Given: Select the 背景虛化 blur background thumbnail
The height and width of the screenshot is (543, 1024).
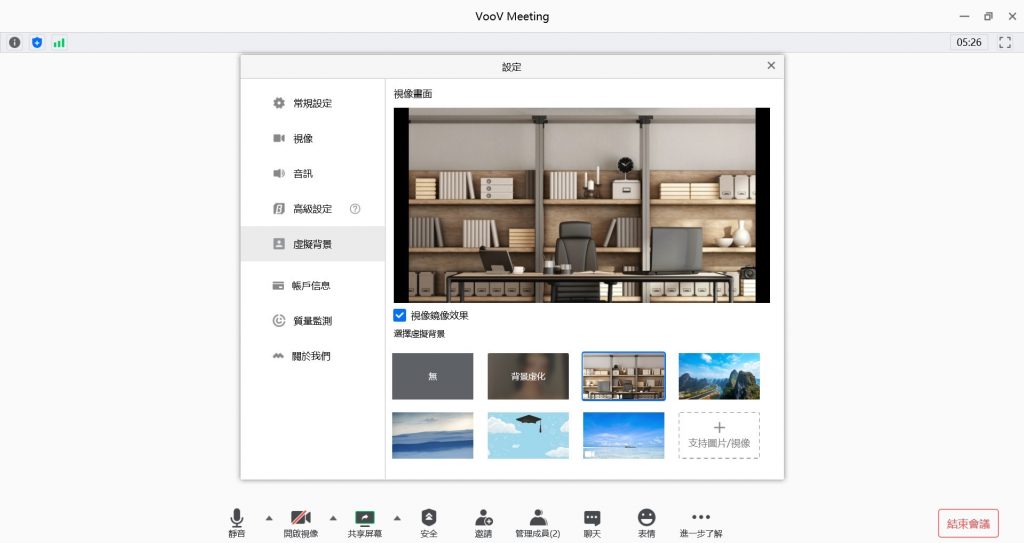Looking at the screenshot, I should [x=528, y=376].
